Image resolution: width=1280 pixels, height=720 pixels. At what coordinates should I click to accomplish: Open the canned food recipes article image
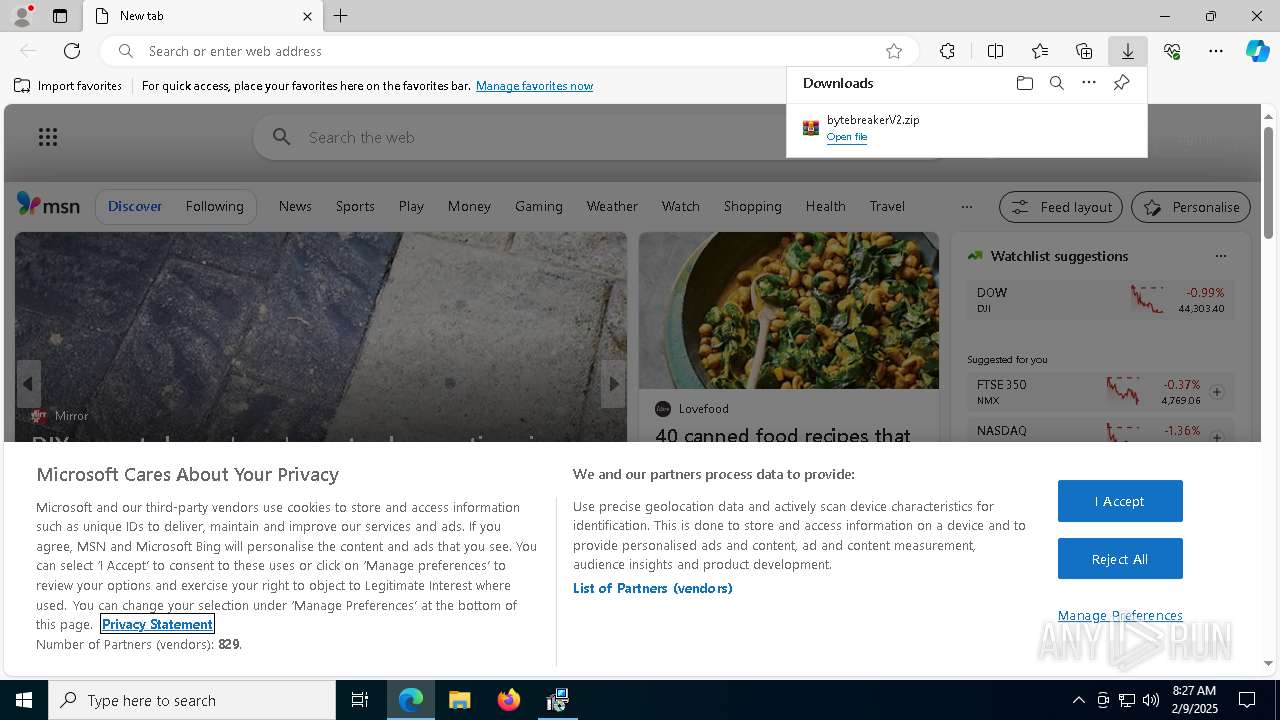[789, 311]
